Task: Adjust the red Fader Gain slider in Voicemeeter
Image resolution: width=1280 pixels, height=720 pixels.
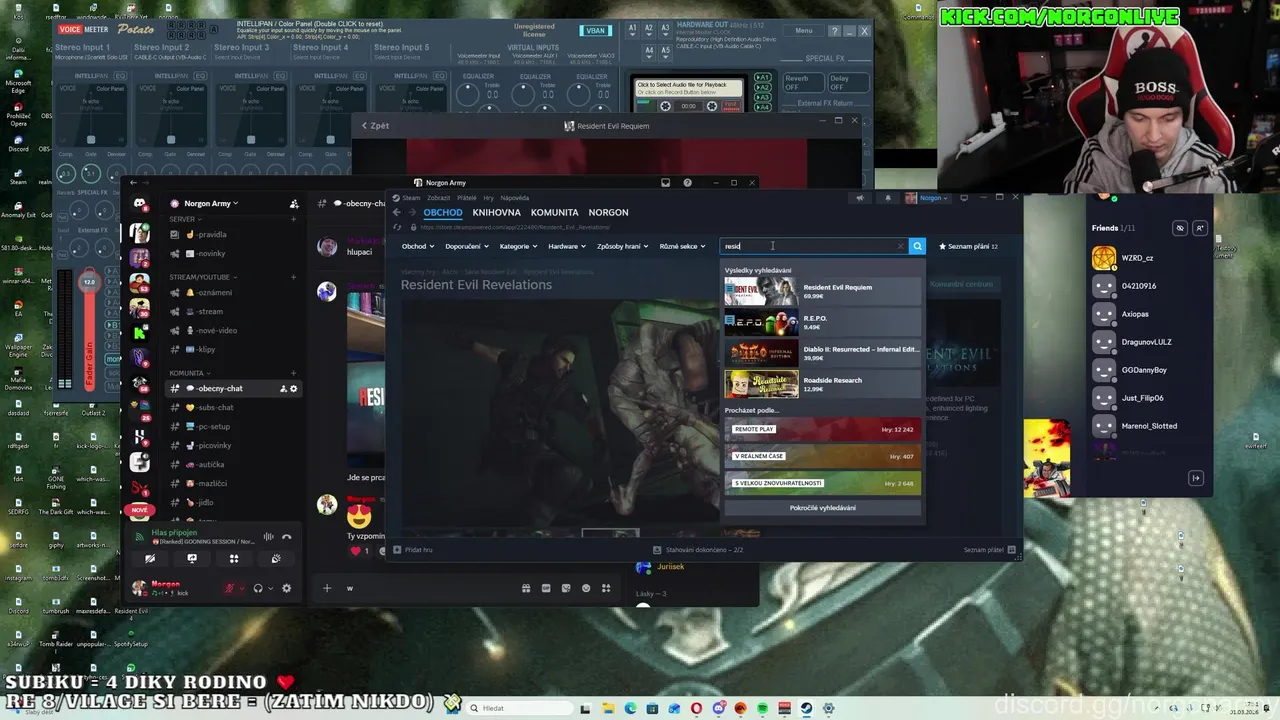Action: click(89, 330)
